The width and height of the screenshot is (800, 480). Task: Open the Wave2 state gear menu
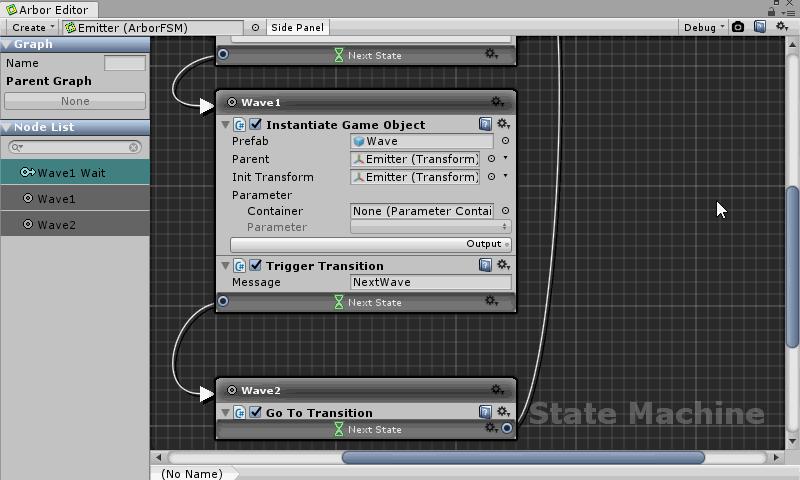(497, 390)
